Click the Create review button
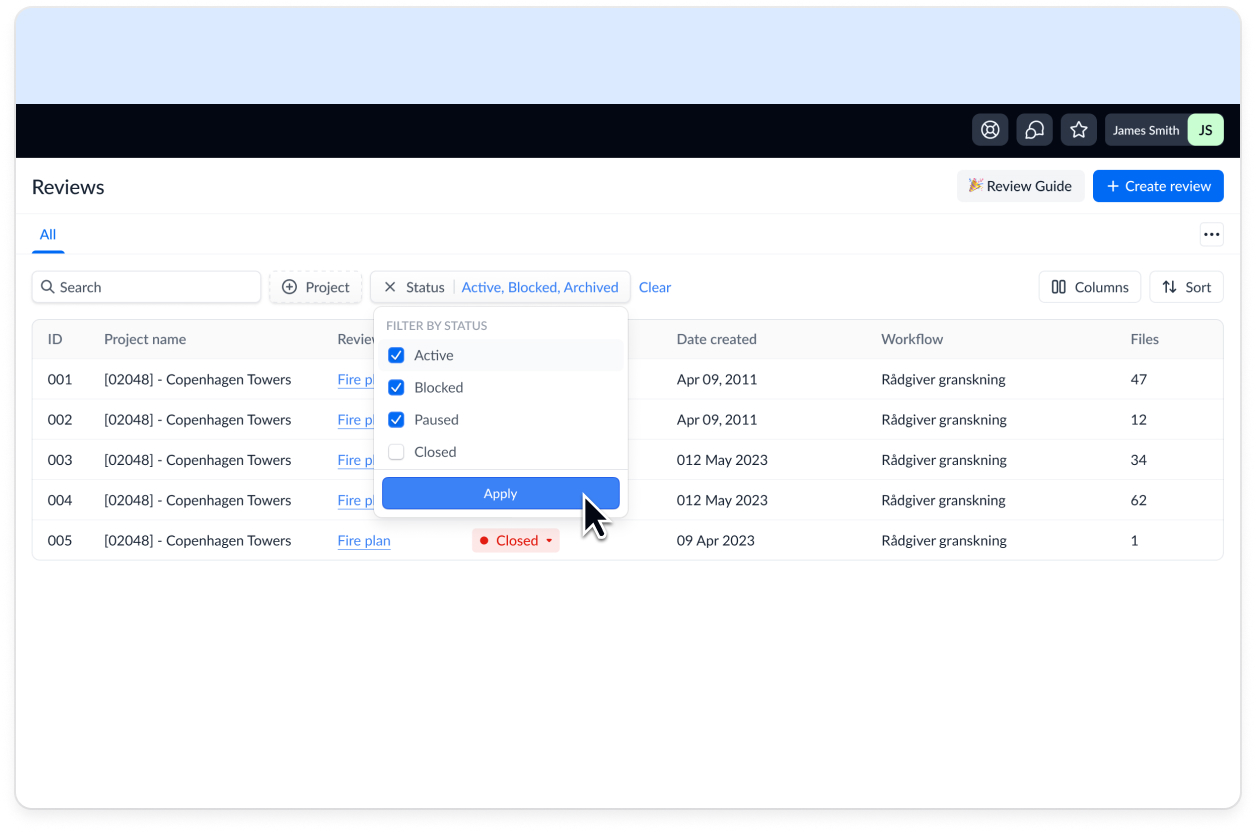The image size is (1256, 832). (1157, 186)
